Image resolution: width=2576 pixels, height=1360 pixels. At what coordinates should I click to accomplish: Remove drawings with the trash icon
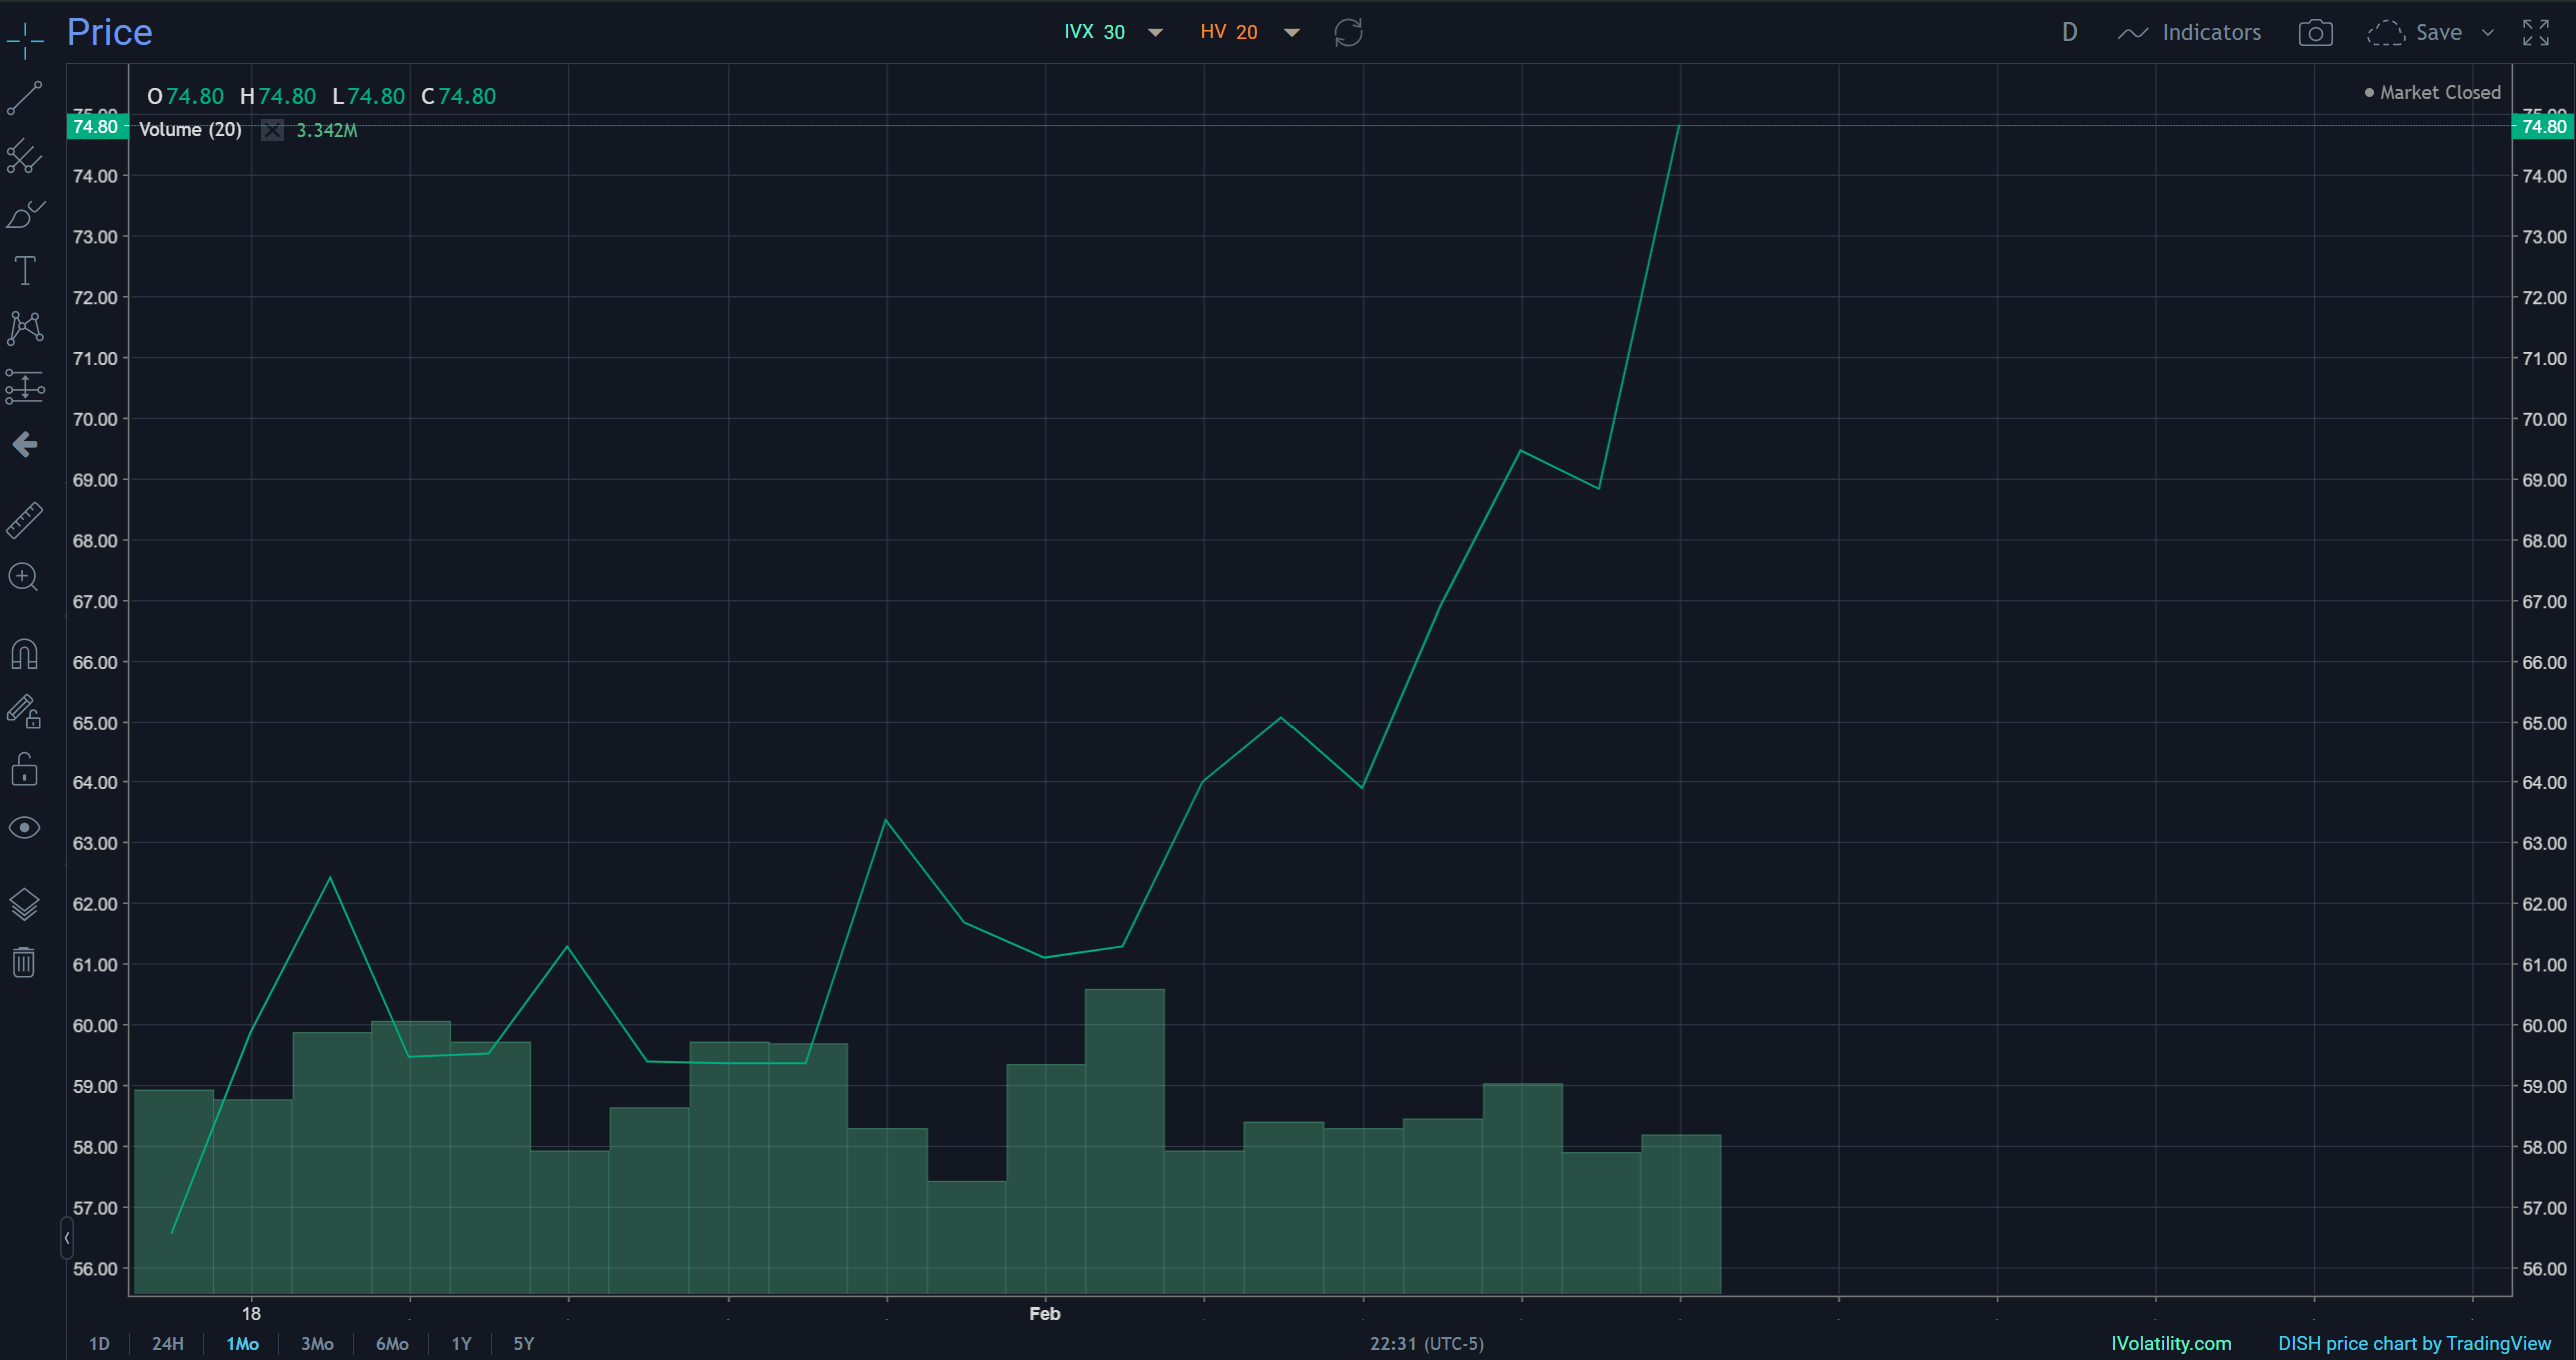[24, 962]
